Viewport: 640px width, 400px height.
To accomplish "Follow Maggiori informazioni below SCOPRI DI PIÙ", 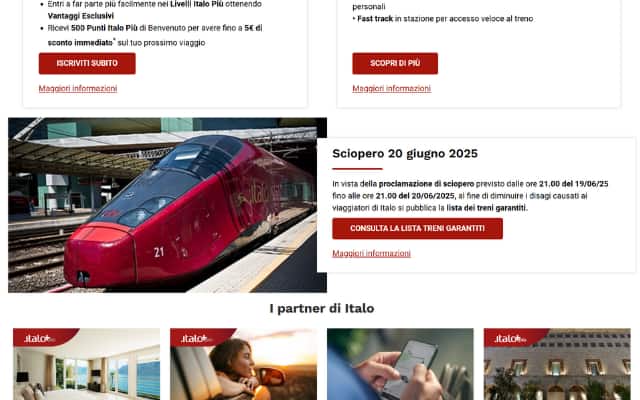I will point(391,89).
